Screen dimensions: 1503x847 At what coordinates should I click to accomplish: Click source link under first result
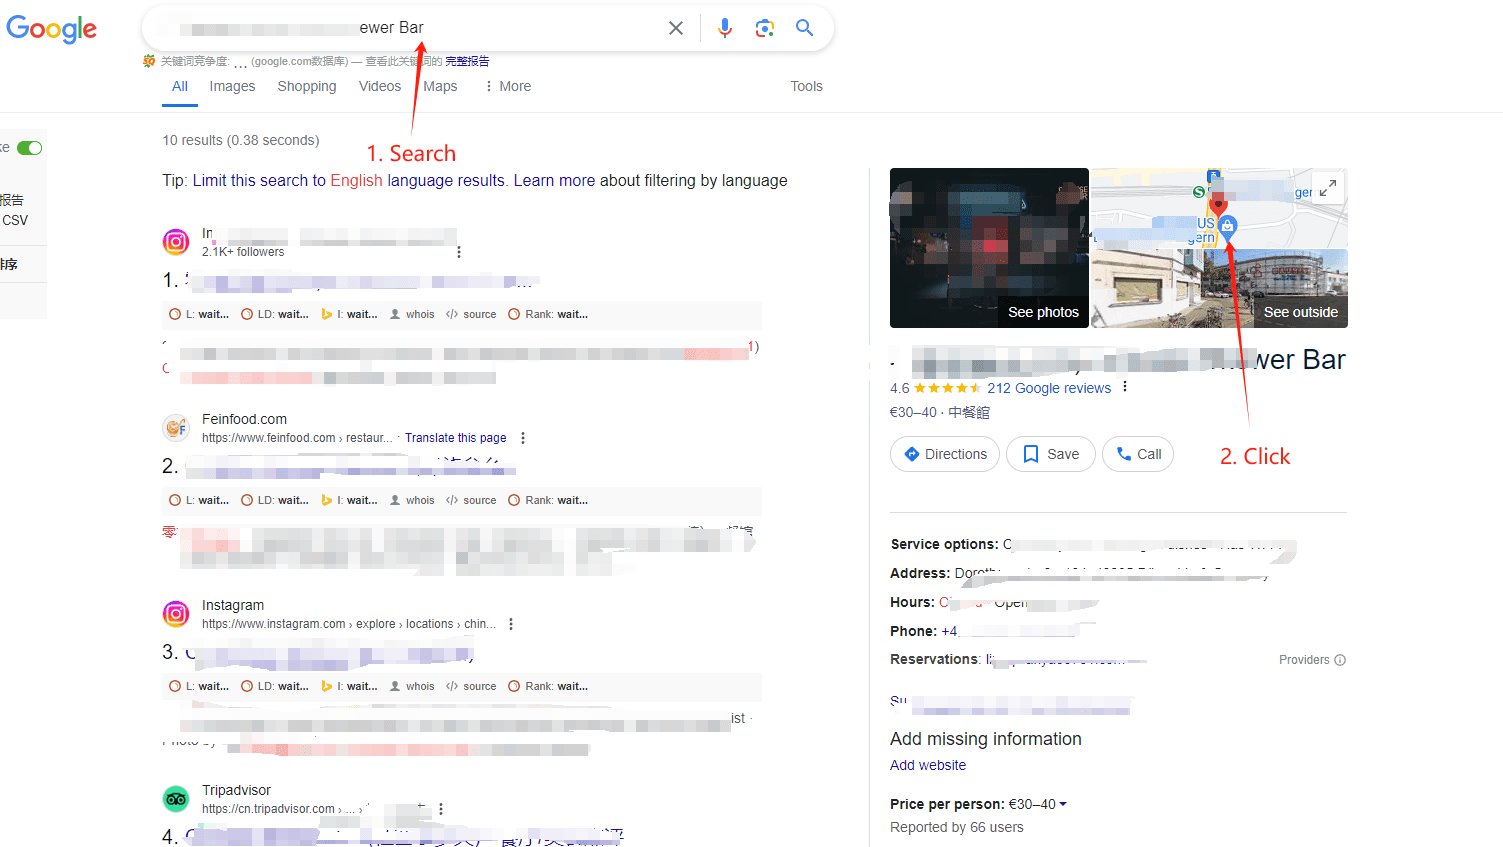(x=471, y=314)
